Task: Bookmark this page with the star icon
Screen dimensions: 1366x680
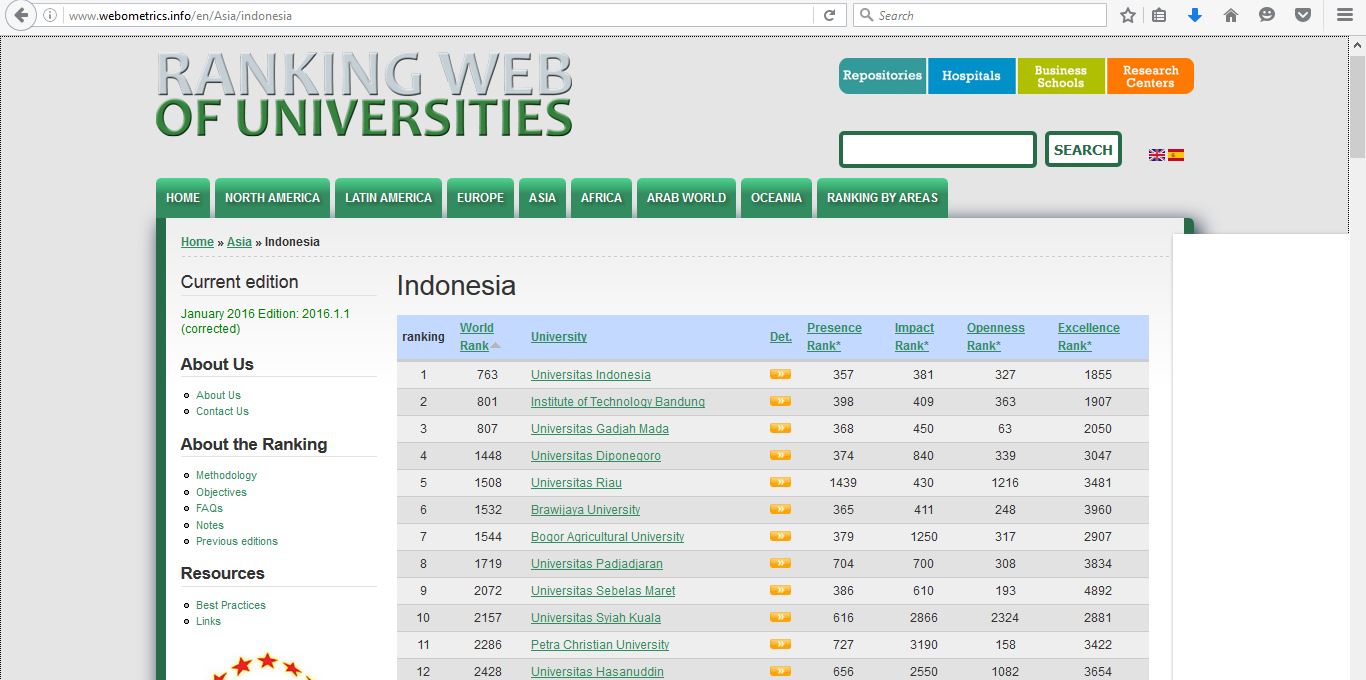Action: point(1128,15)
